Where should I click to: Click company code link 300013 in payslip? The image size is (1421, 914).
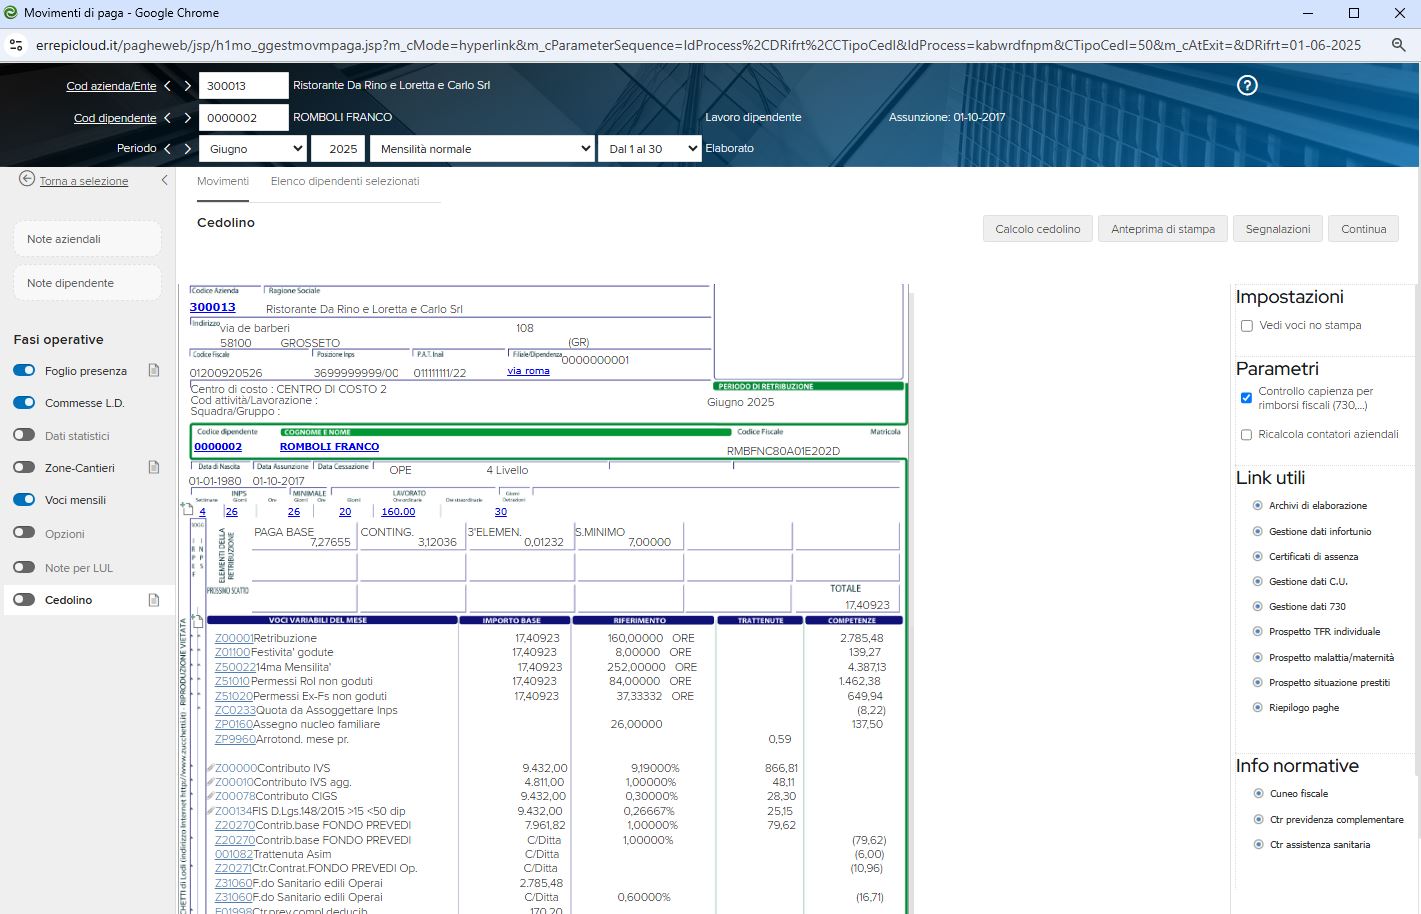tap(213, 307)
